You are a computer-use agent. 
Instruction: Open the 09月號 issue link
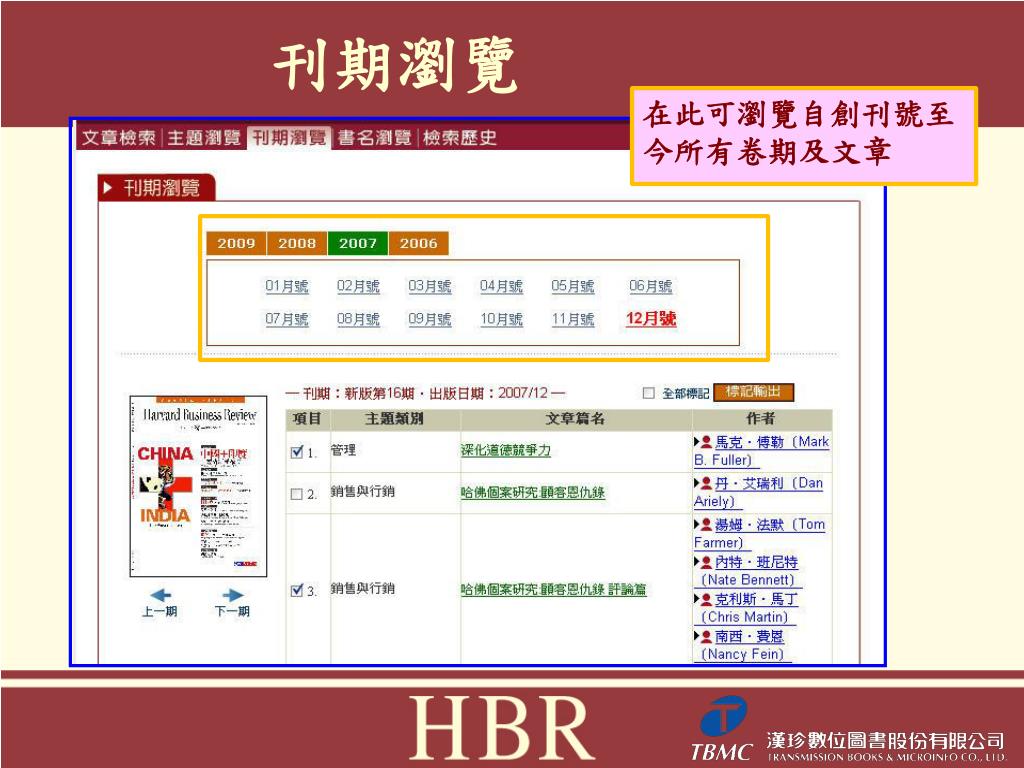pos(430,319)
